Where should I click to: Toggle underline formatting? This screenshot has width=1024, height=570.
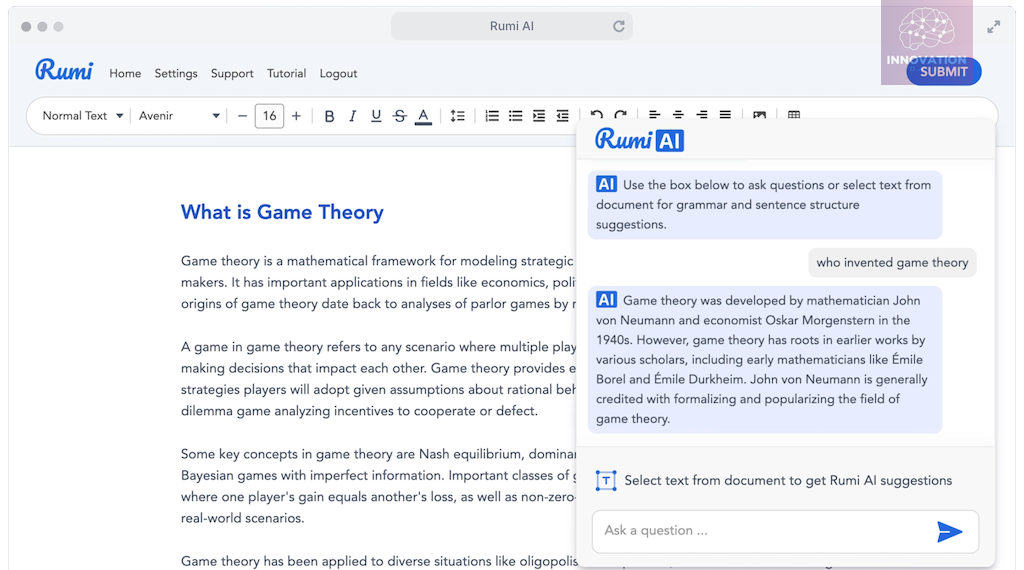pyautogui.click(x=376, y=116)
